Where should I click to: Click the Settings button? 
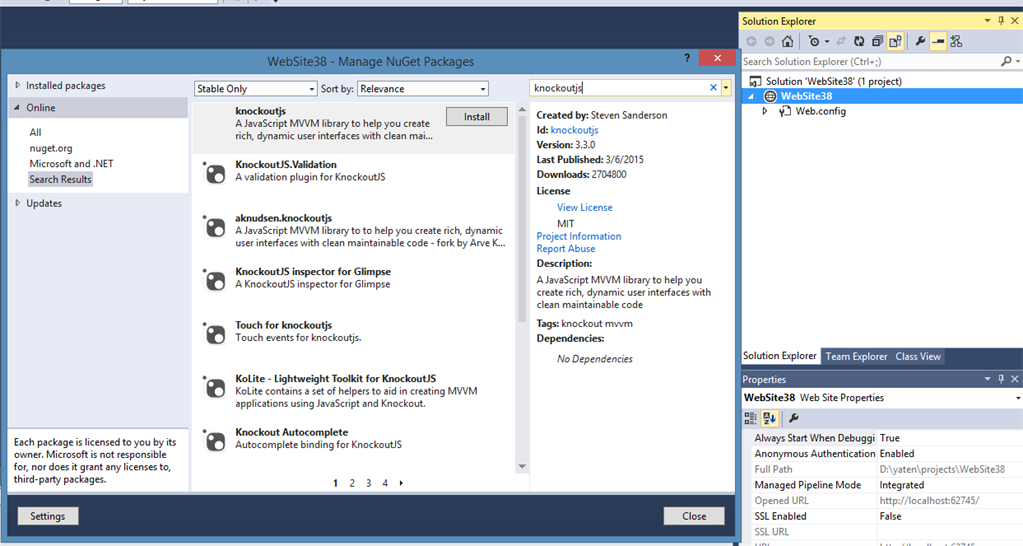48,516
